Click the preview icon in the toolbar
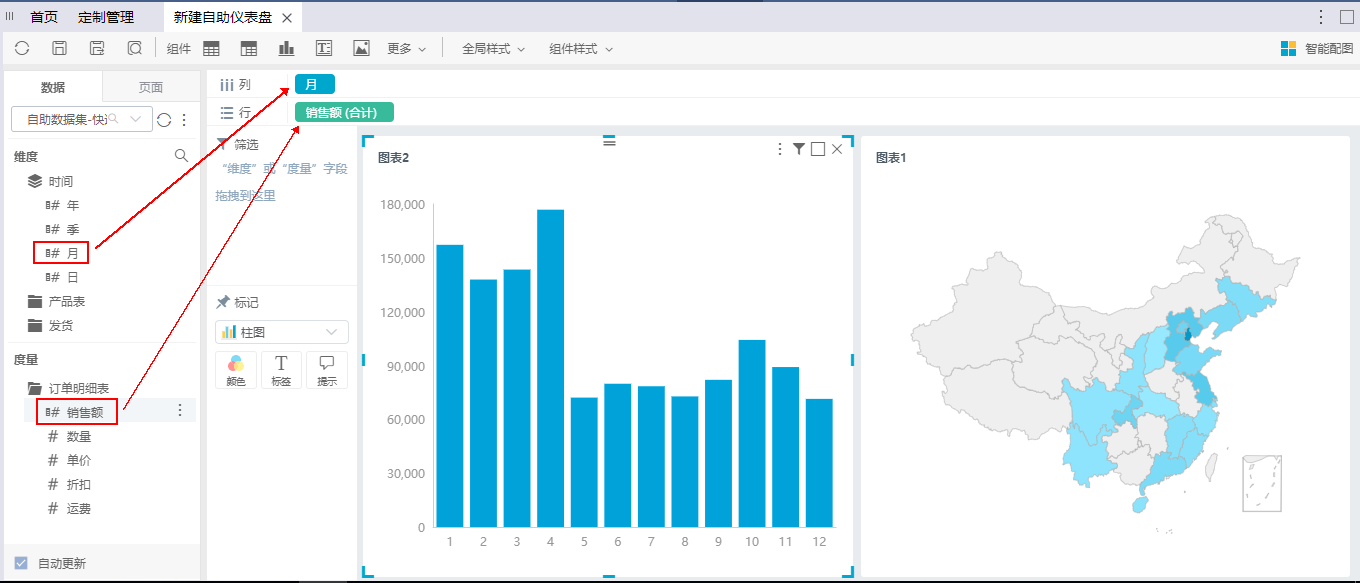Screen dimensions: 1360x583 [135, 48]
